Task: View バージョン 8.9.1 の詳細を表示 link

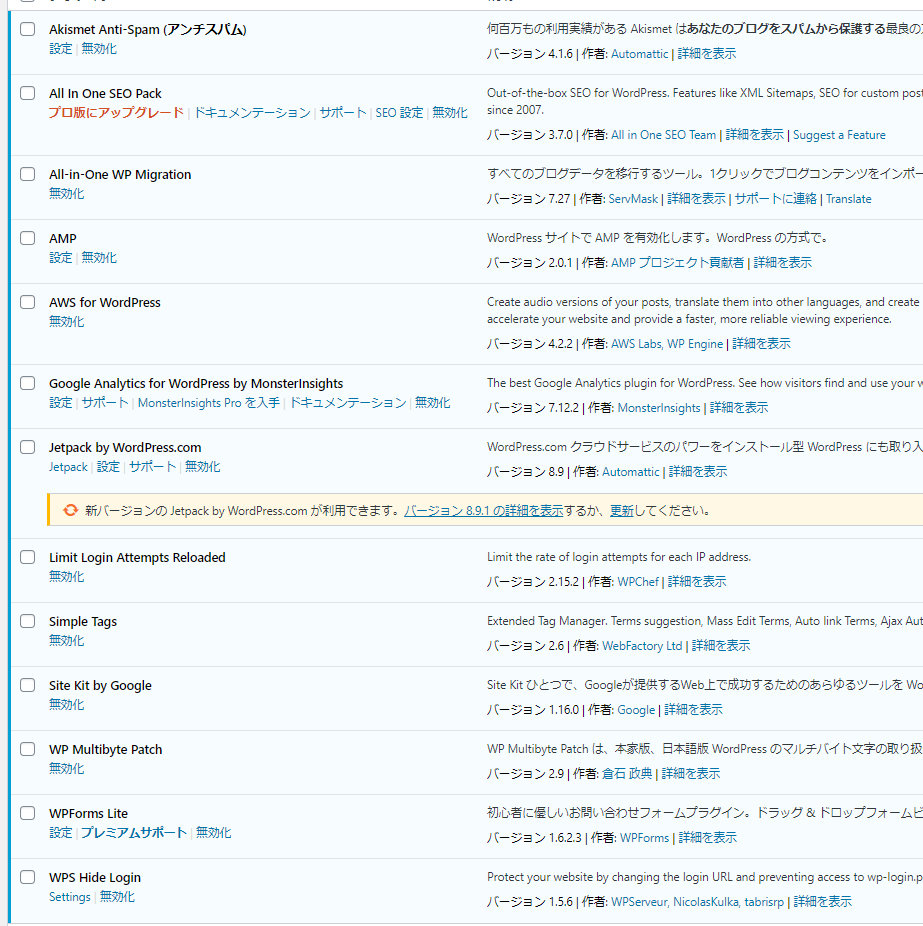Action: (484, 511)
